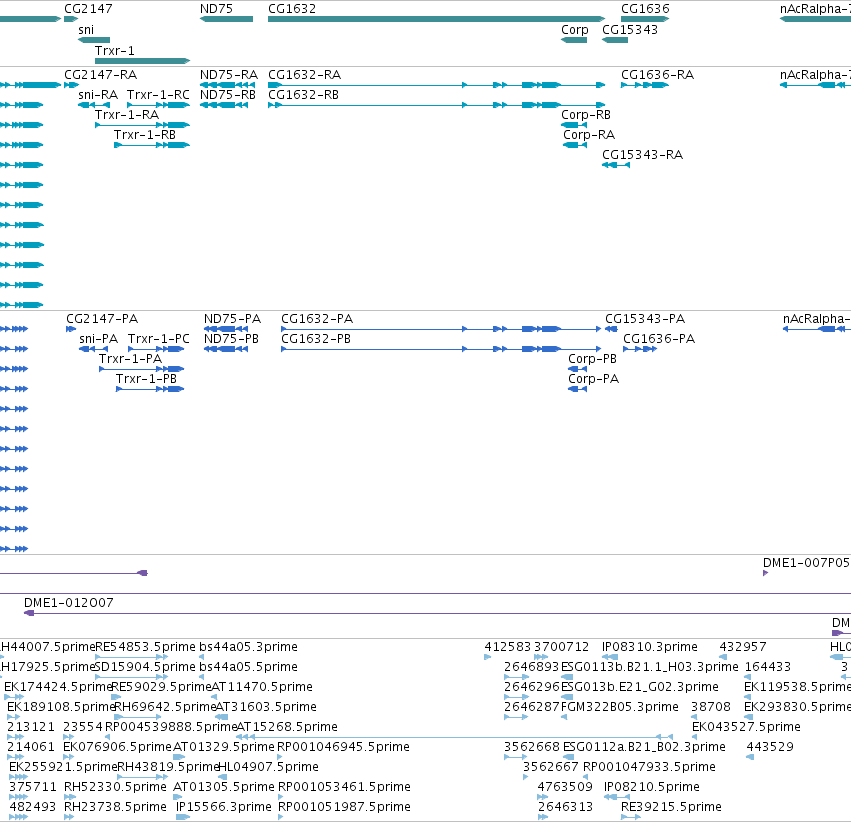Select the CG2147 gene label
This screenshot has height=822, width=851.
tap(88, 9)
